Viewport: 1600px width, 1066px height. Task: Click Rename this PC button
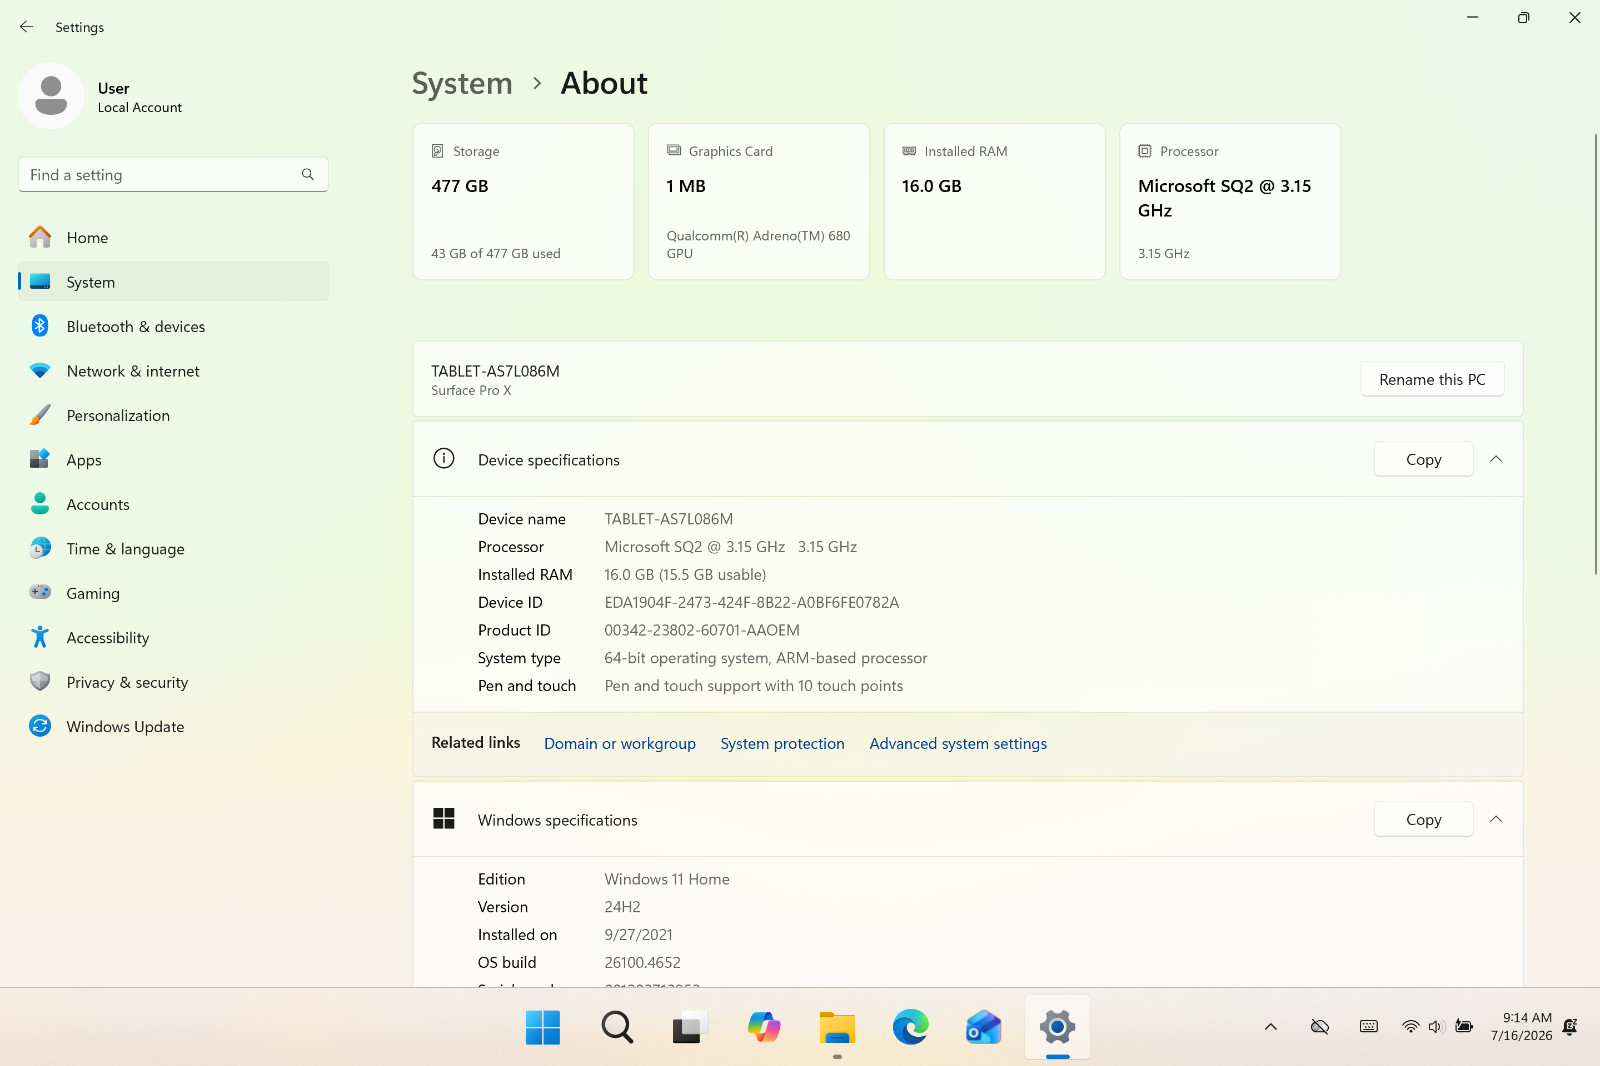coord(1432,379)
